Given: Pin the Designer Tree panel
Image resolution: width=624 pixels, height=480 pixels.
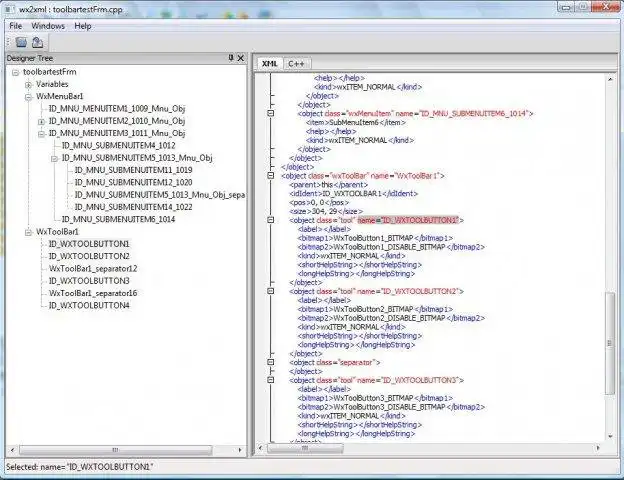Looking at the screenshot, I should (231, 59).
